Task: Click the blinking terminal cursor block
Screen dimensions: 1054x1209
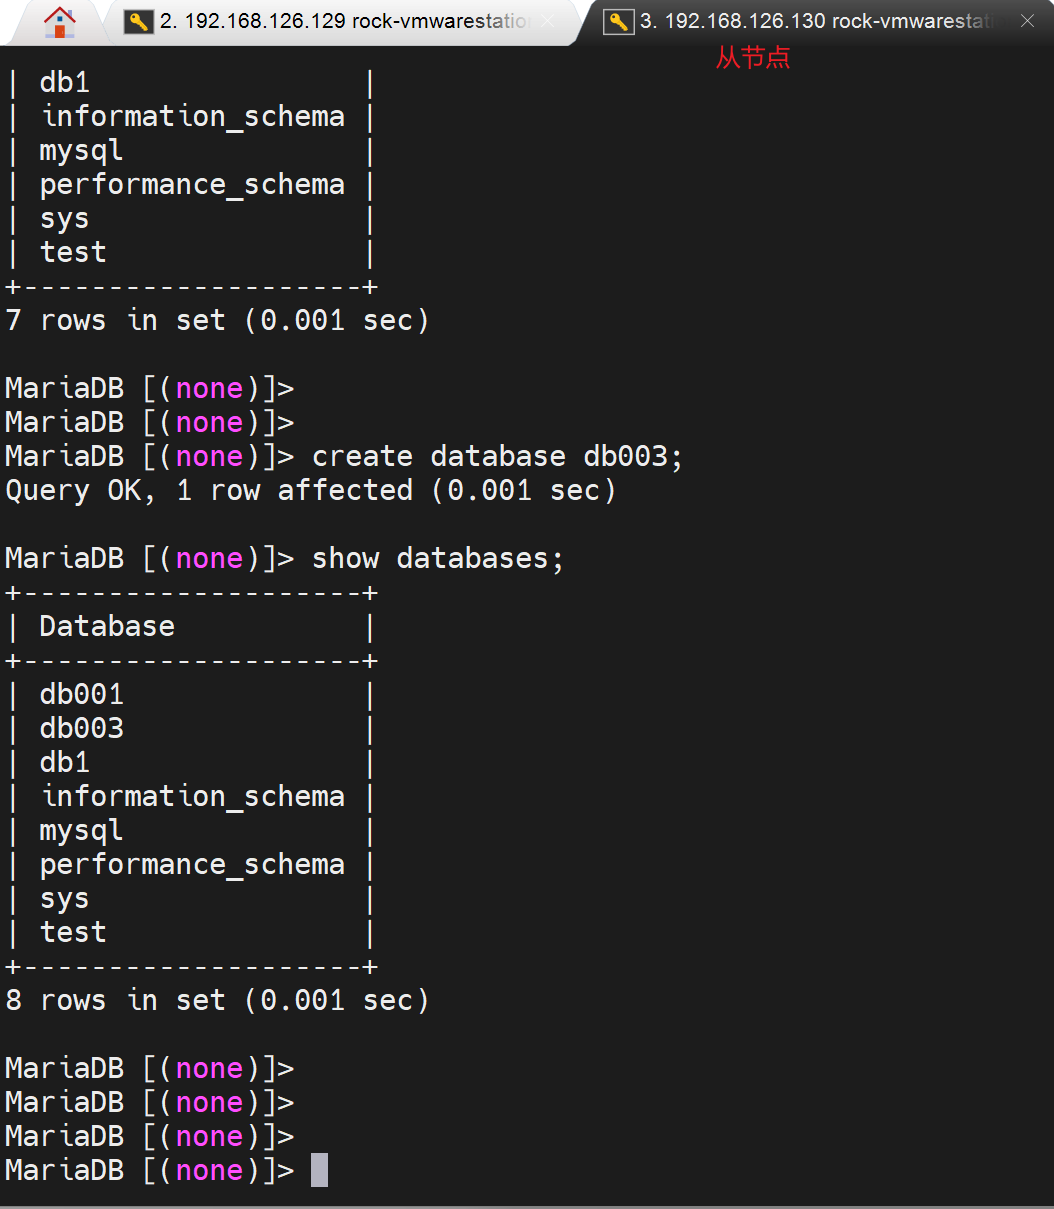Action: [x=319, y=1170]
